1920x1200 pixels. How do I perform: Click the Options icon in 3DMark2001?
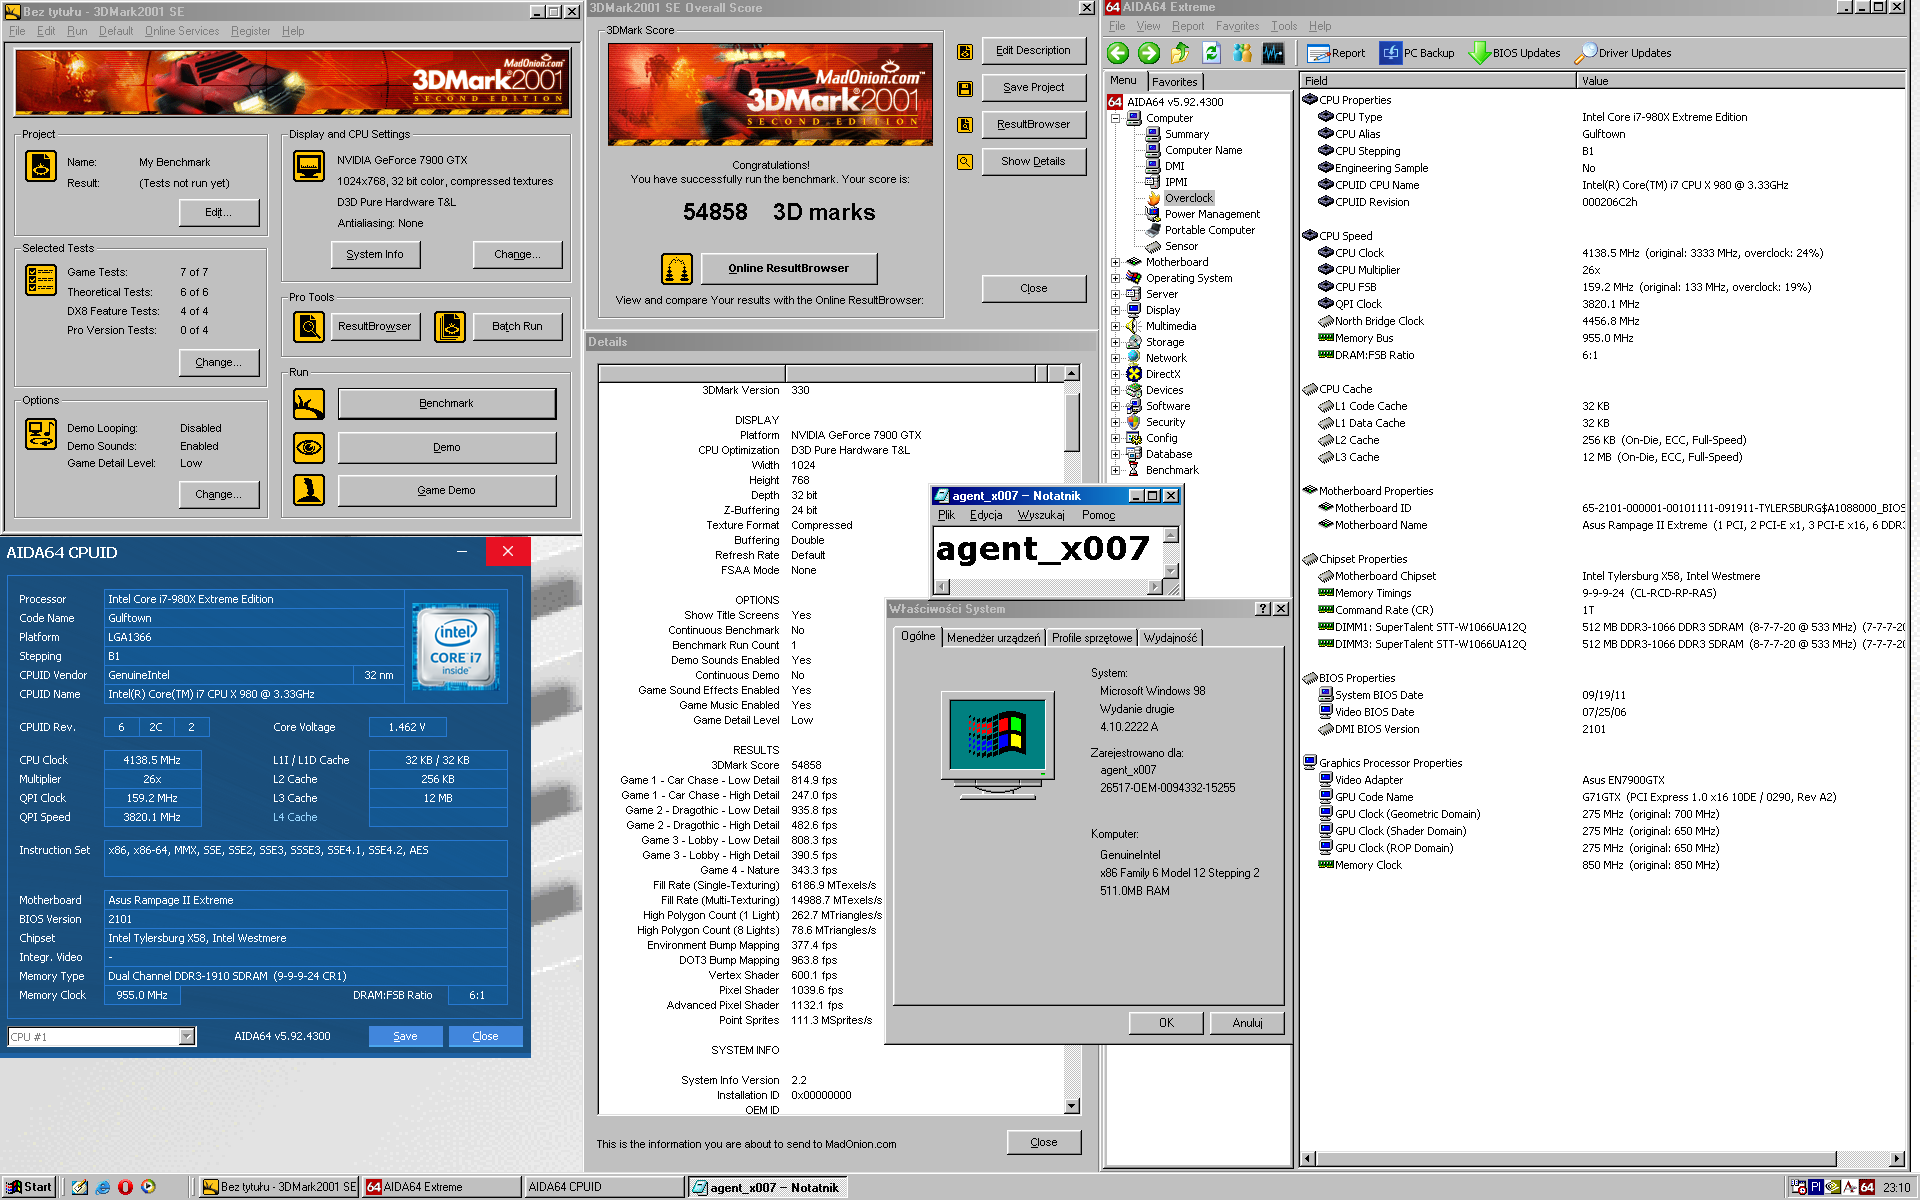pos(41,434)
